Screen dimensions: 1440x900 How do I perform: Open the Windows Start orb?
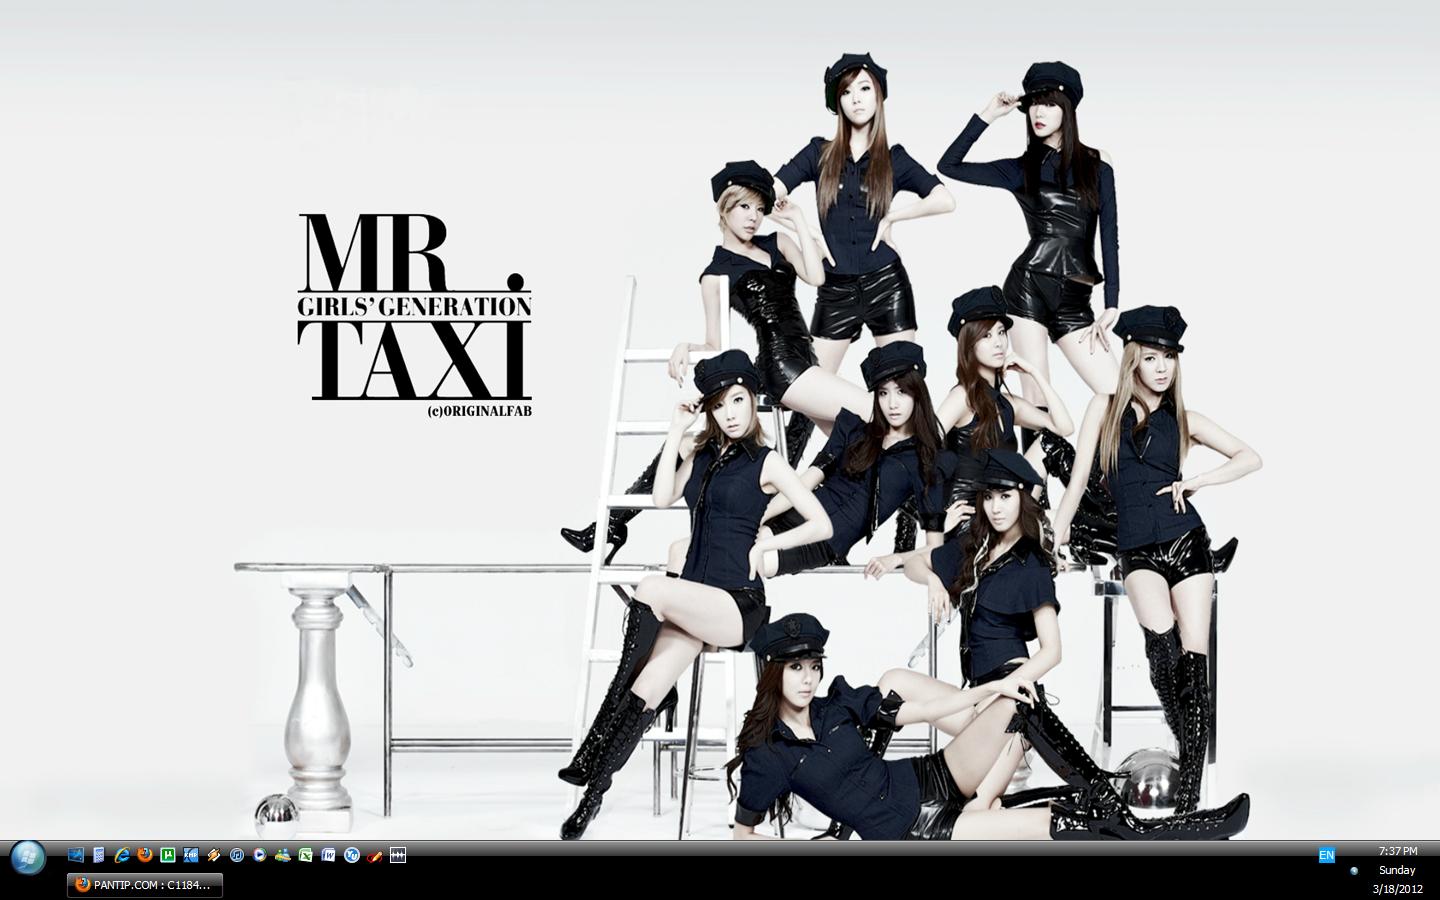point(28,858)
